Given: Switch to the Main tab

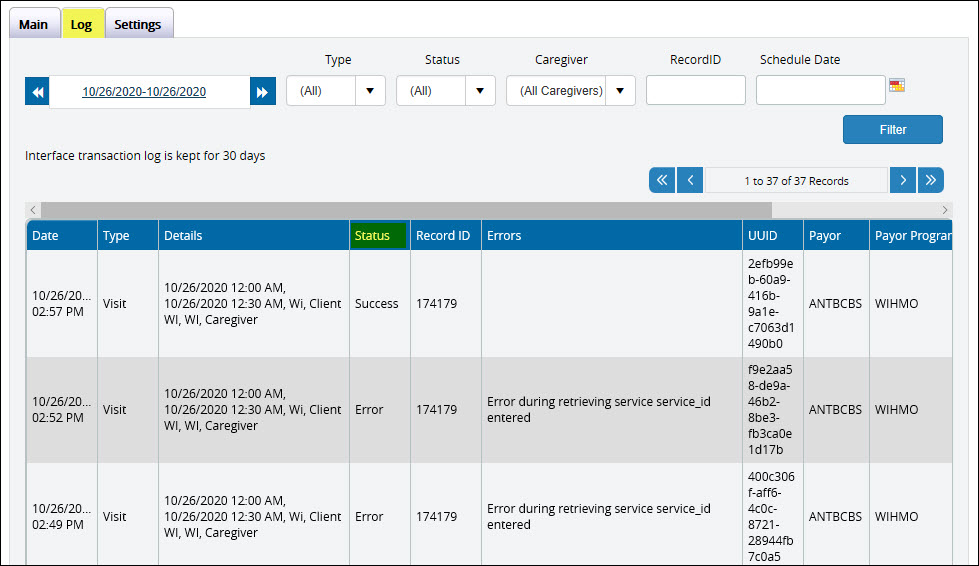Looking at the screenshot, I should (34, 24).
